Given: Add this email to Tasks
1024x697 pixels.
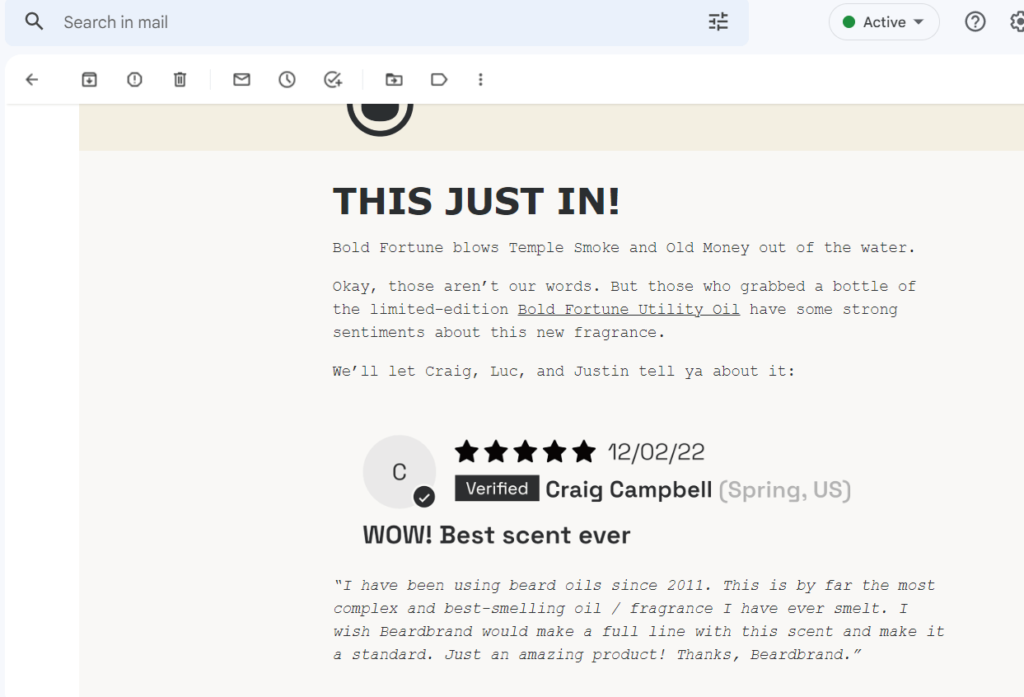Looking at the screenshot, I should [x=333, y=80].
